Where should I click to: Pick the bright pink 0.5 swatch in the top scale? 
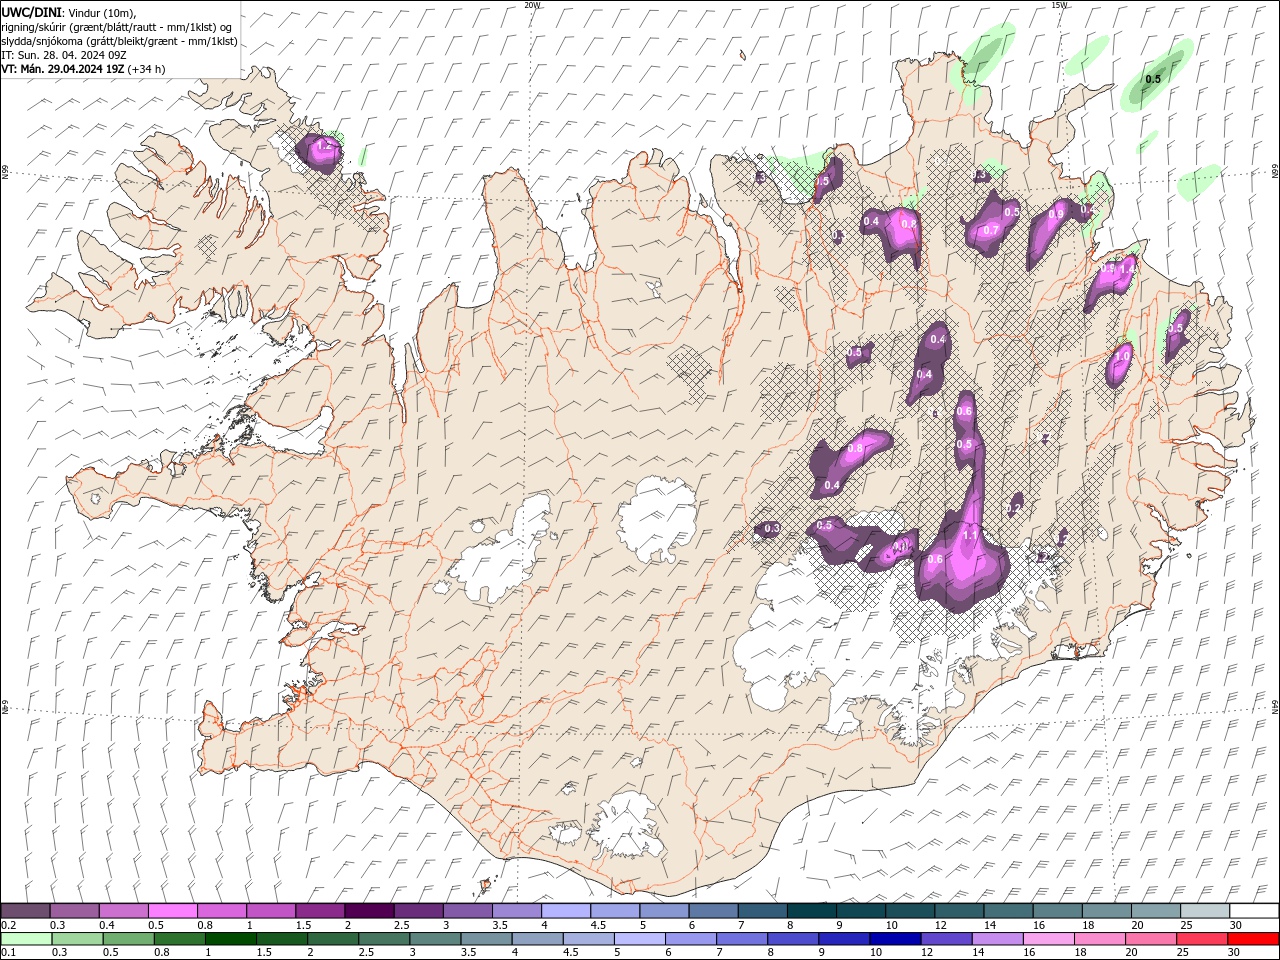(x=172, y=911)
